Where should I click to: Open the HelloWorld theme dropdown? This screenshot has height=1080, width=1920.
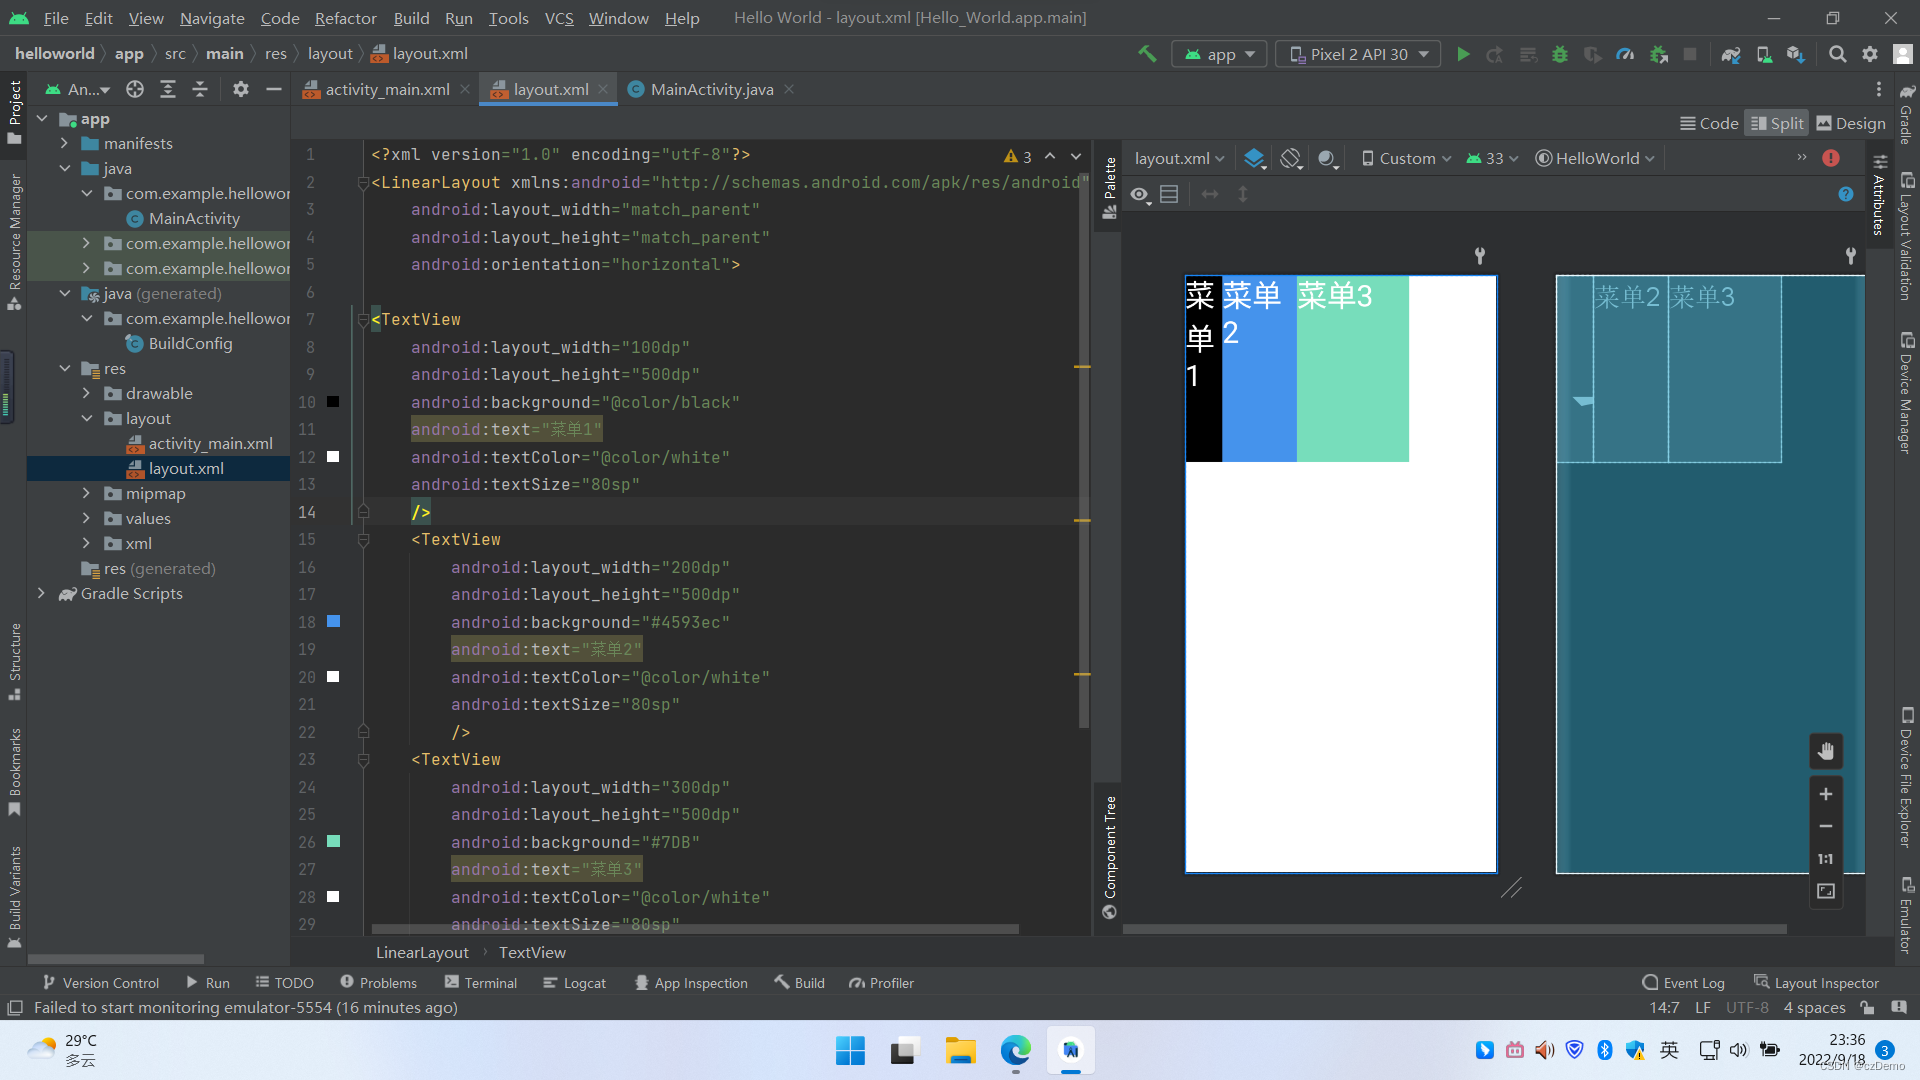[1595, 158]
